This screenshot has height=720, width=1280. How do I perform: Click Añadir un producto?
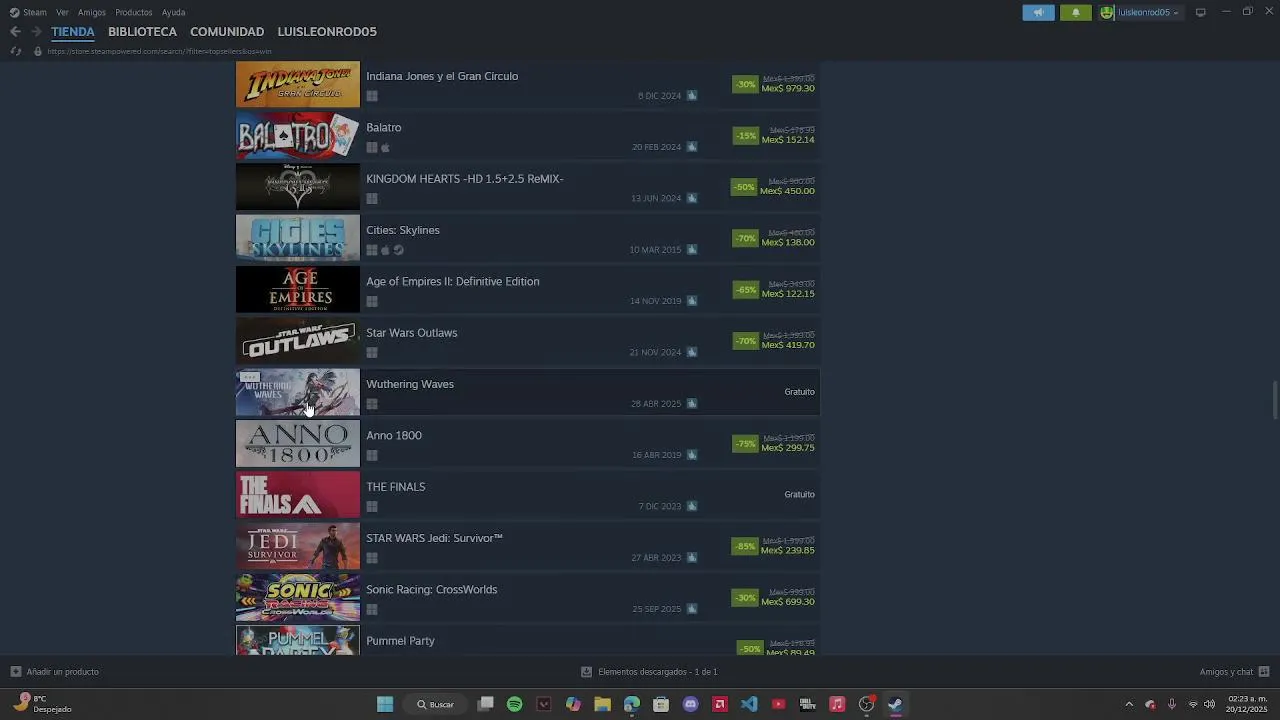click(55, 672)
